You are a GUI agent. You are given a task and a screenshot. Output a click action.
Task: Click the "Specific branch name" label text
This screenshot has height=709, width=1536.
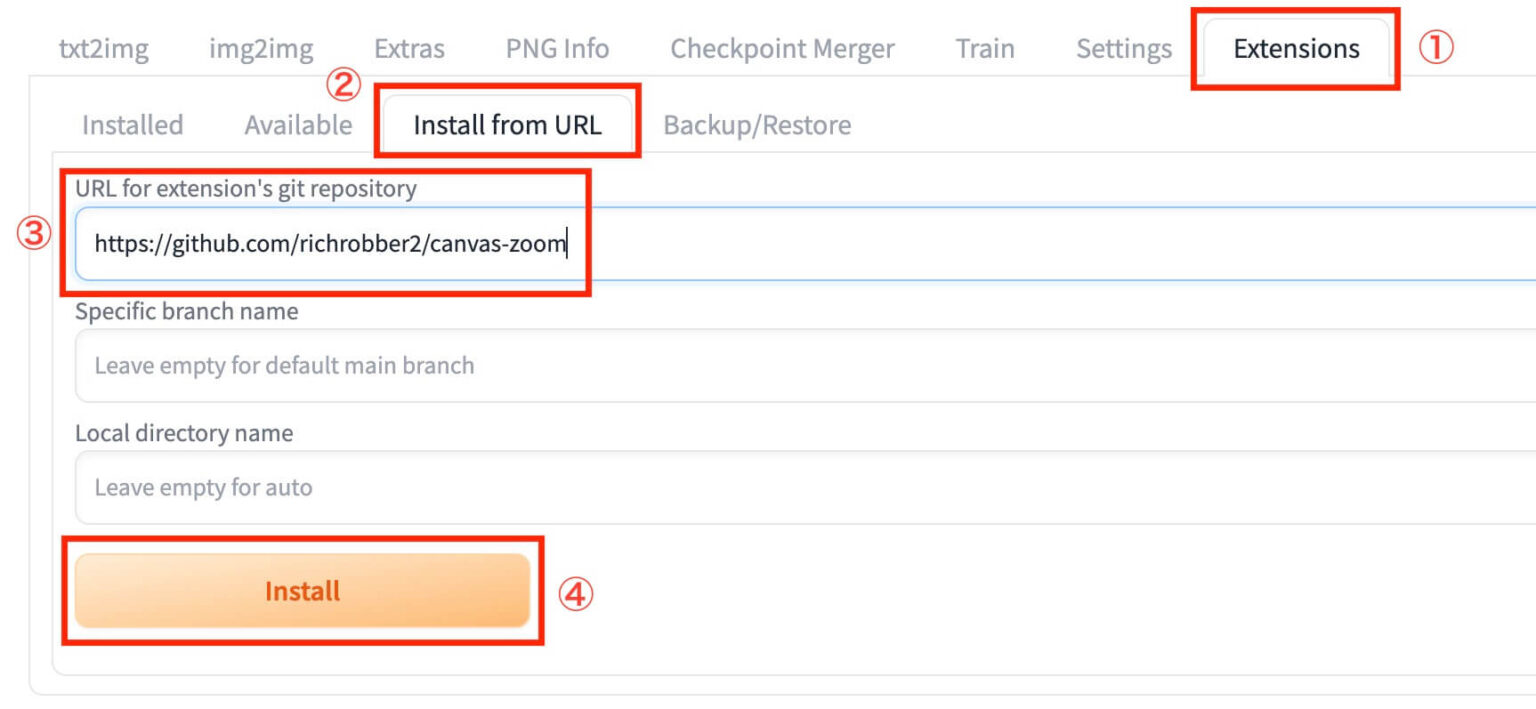click(x=186, y=311)
